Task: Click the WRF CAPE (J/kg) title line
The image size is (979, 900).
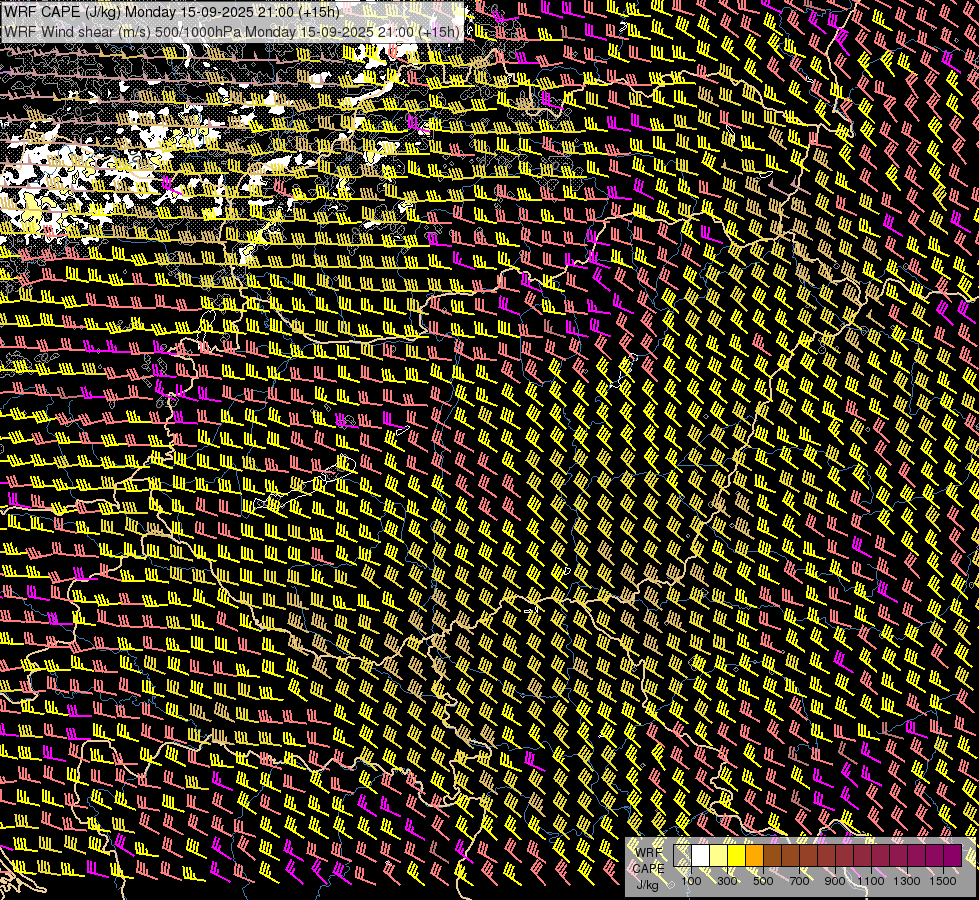Action: click(172, 12)
